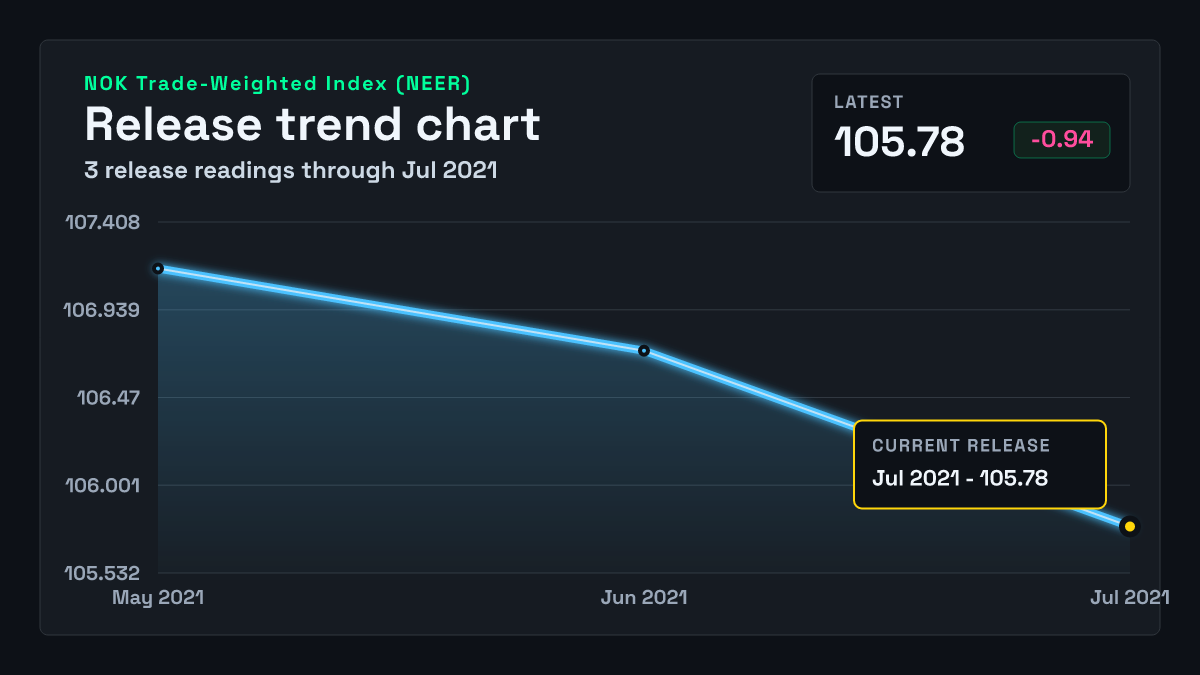This screenshot has width=1200, height=675.
Task: Click the Latest 105.78 value
Action: point(900,142)
